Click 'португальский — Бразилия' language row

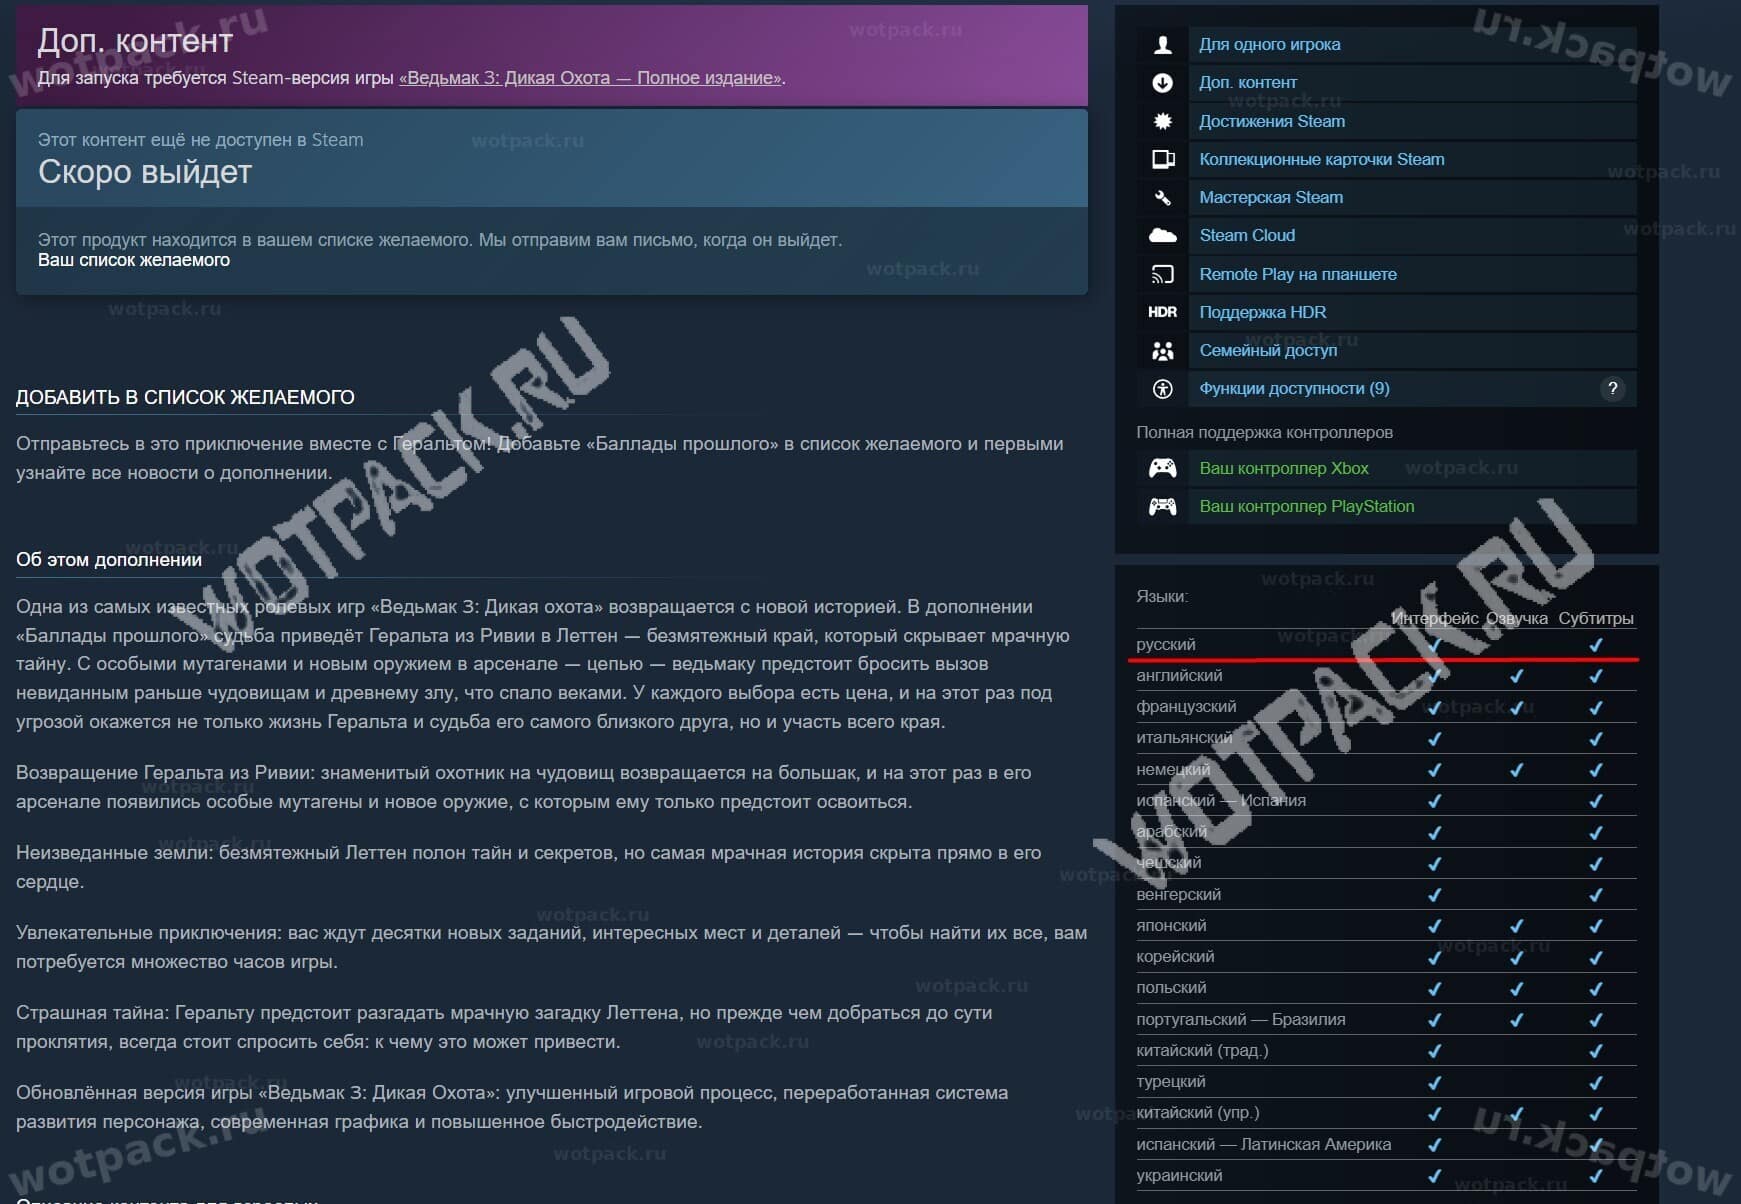click(x=1386, y=1019)
